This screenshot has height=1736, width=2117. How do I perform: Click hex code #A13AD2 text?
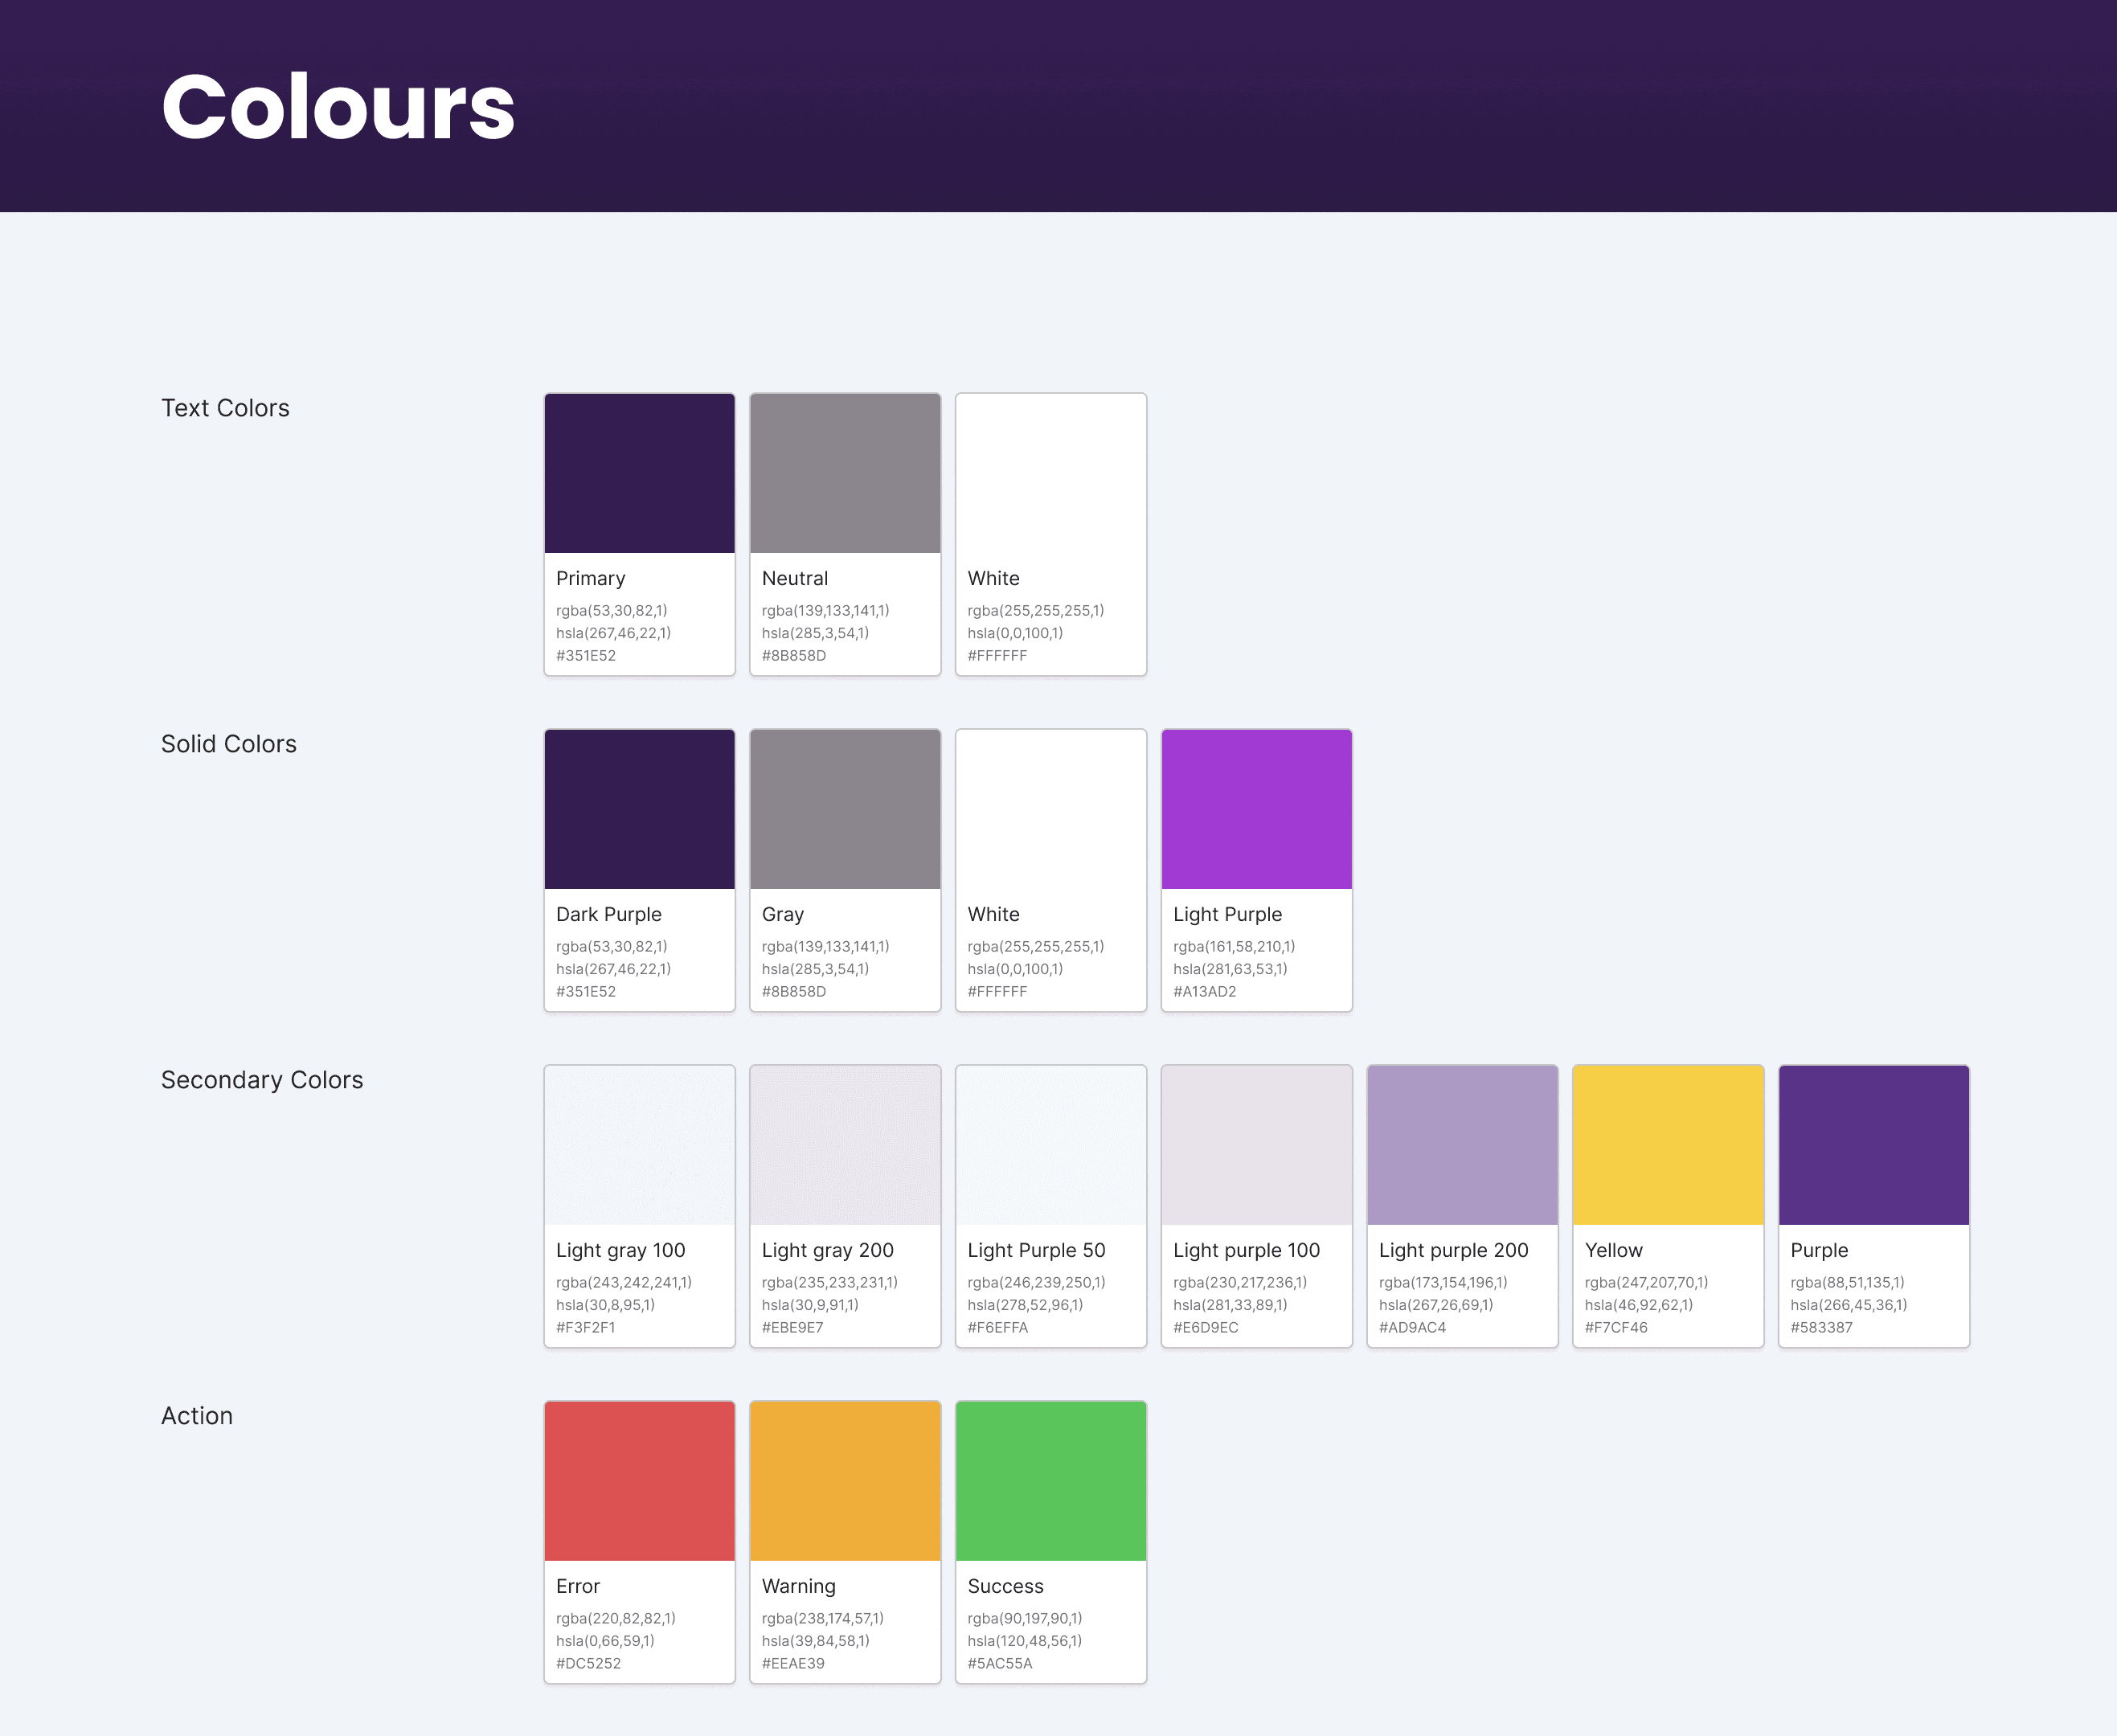point(1204,992)
